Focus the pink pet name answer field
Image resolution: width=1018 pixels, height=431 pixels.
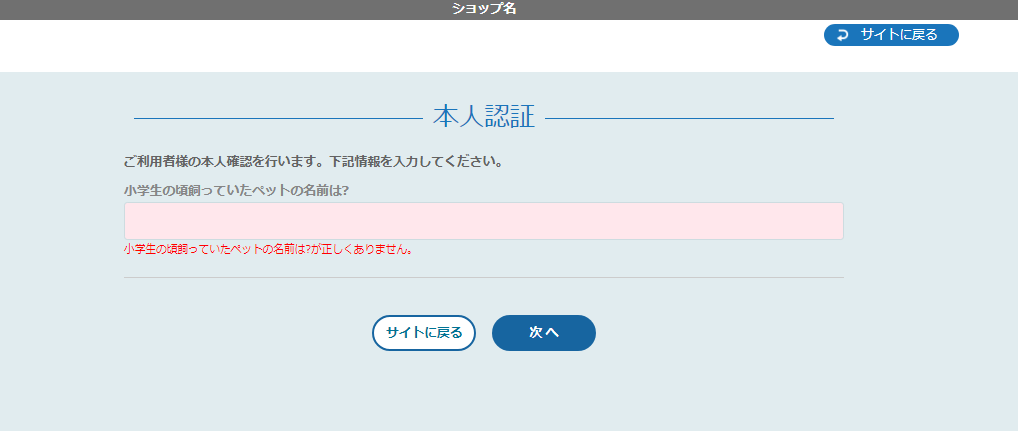(483, 221)
